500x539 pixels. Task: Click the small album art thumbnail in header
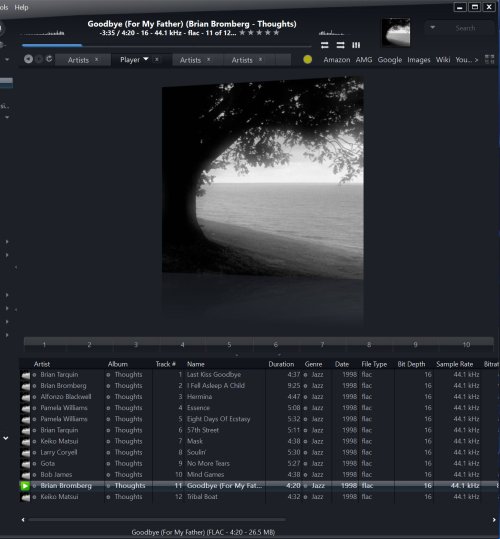coord(396,32)
